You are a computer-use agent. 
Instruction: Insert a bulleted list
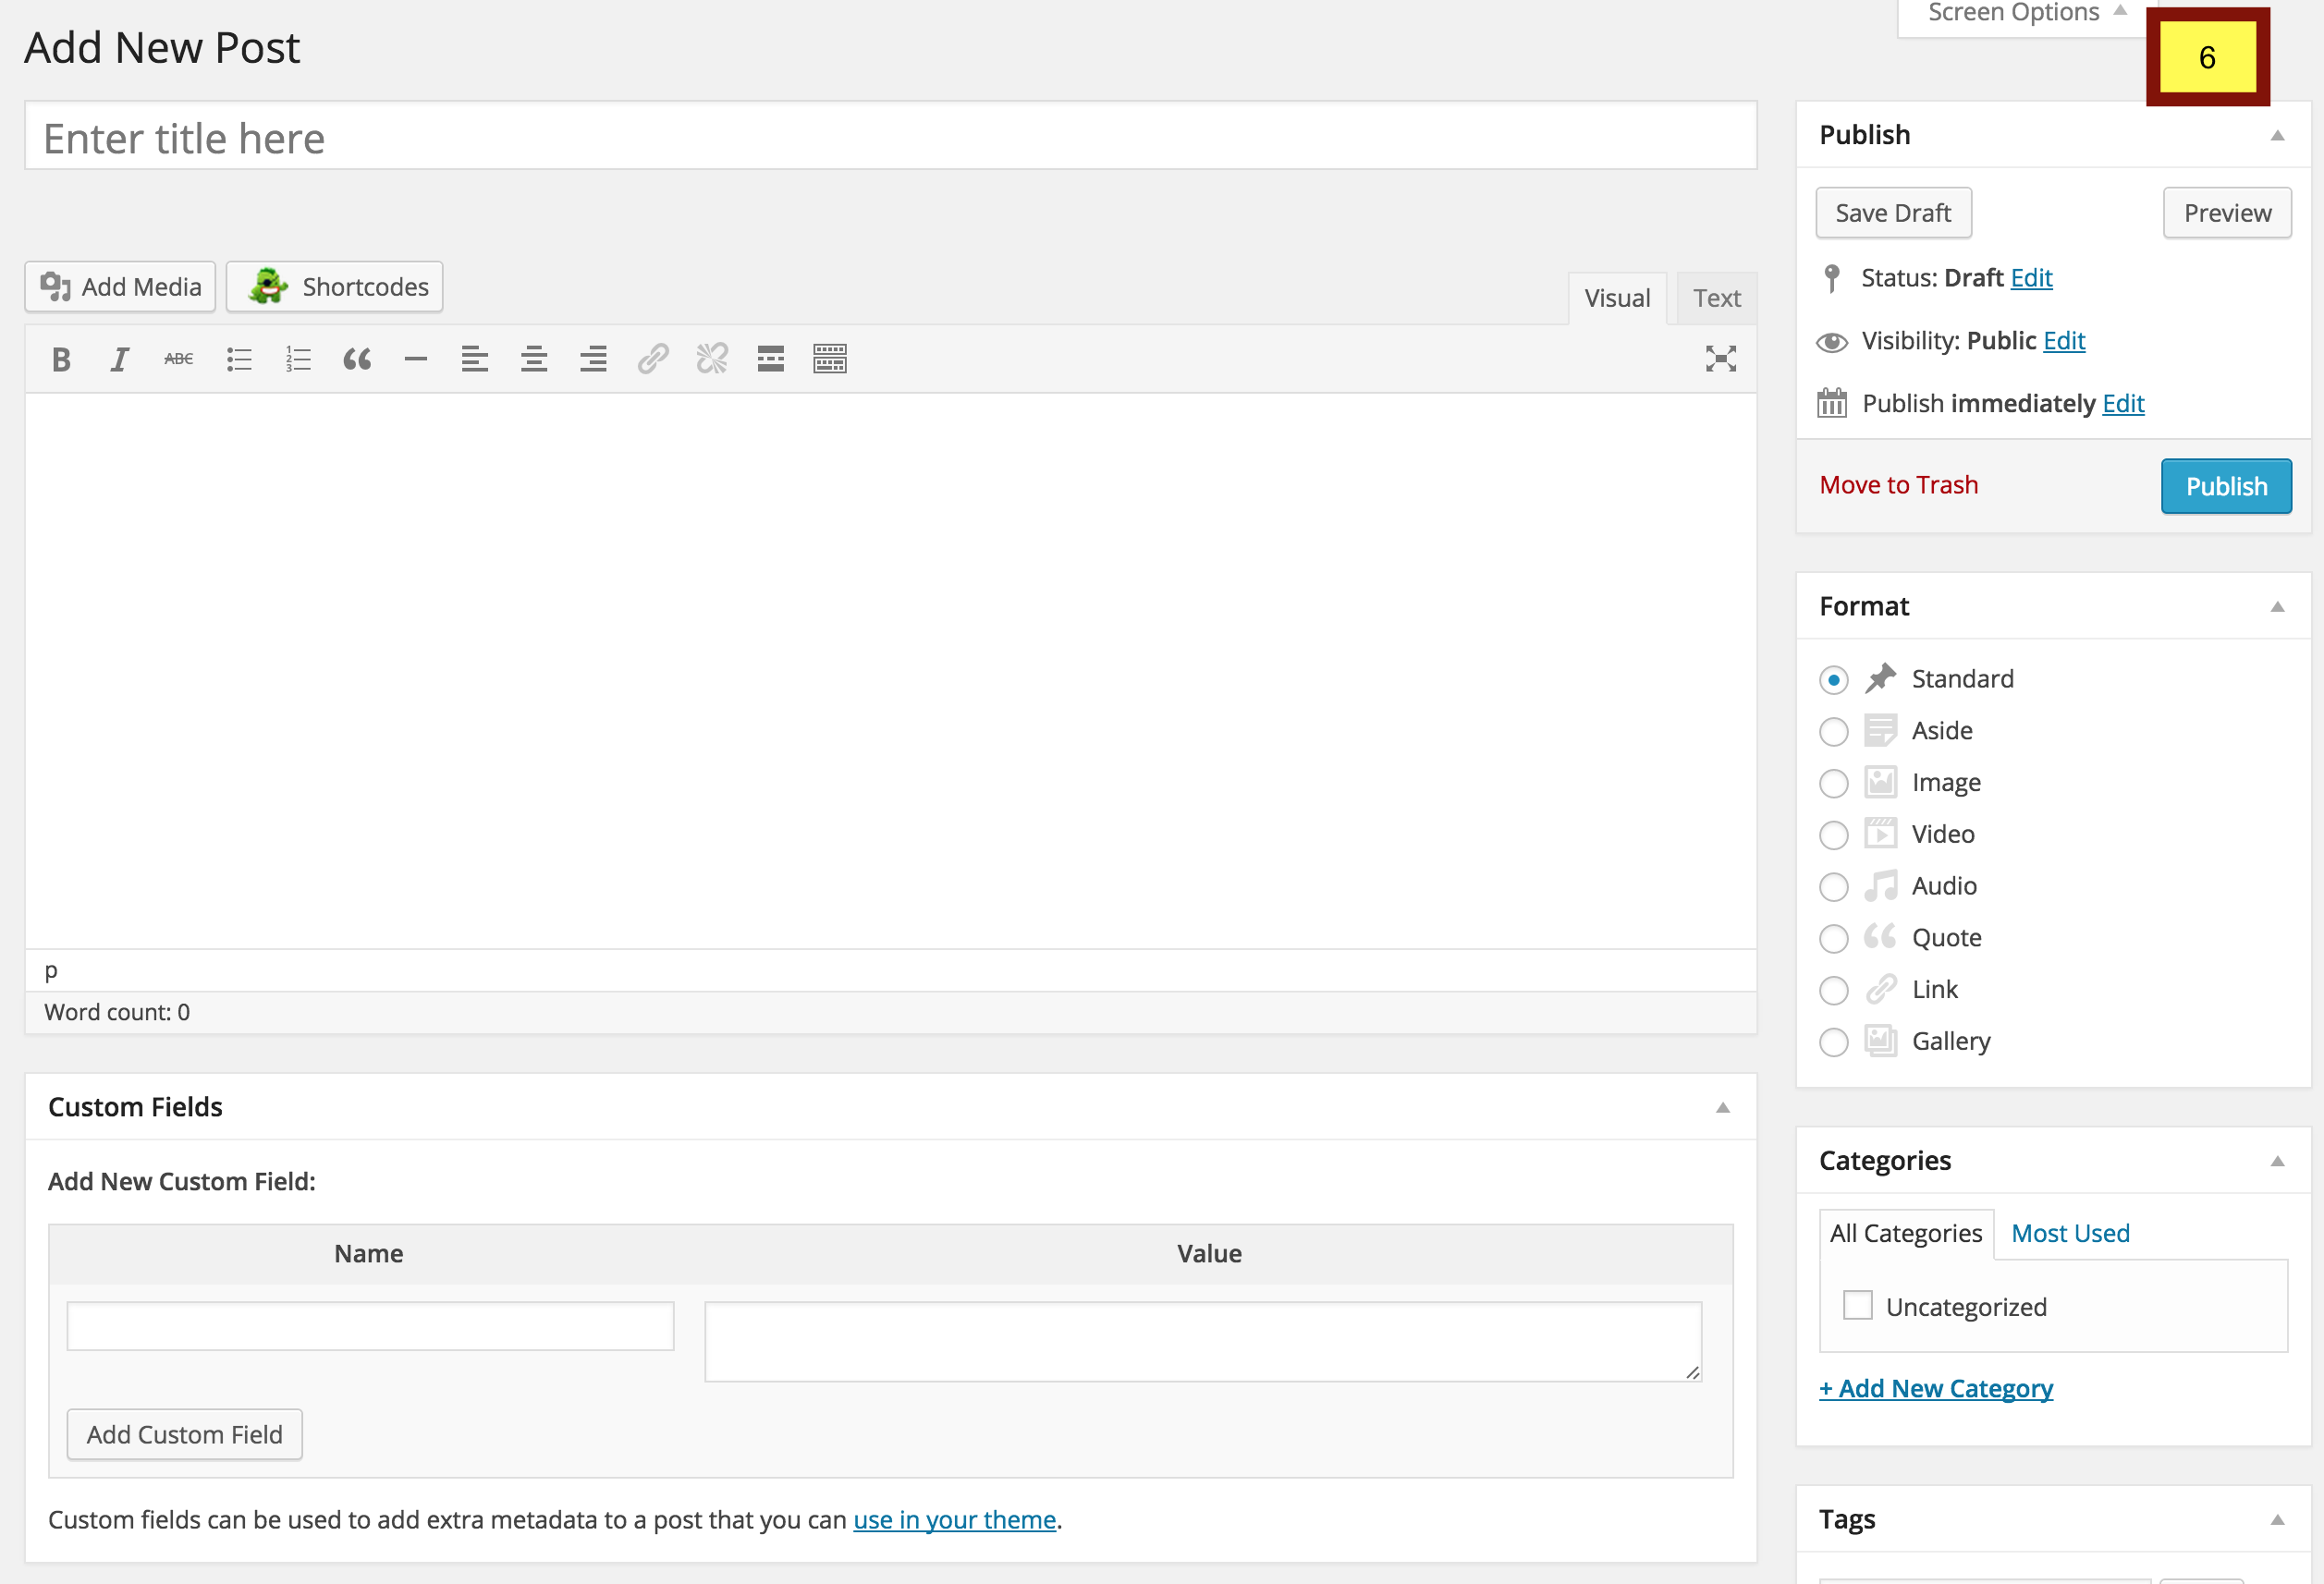238,359
